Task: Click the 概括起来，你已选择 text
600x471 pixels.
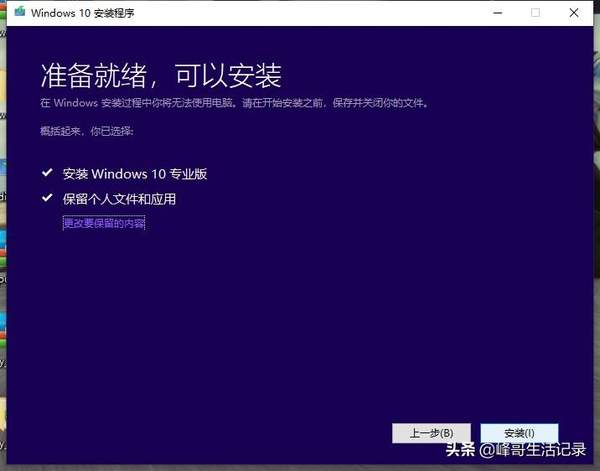Action: [87, 131]
